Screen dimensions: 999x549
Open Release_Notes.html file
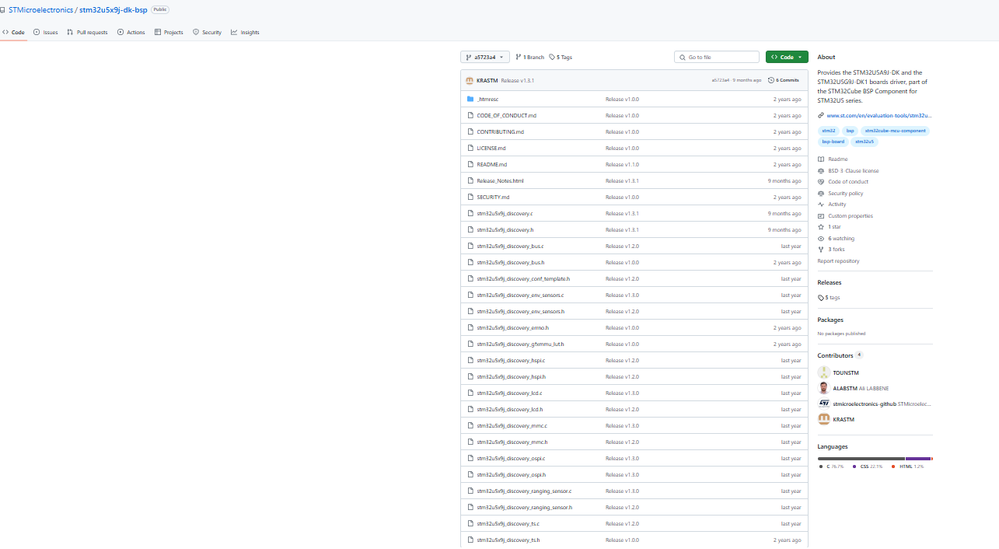point(500,181)
